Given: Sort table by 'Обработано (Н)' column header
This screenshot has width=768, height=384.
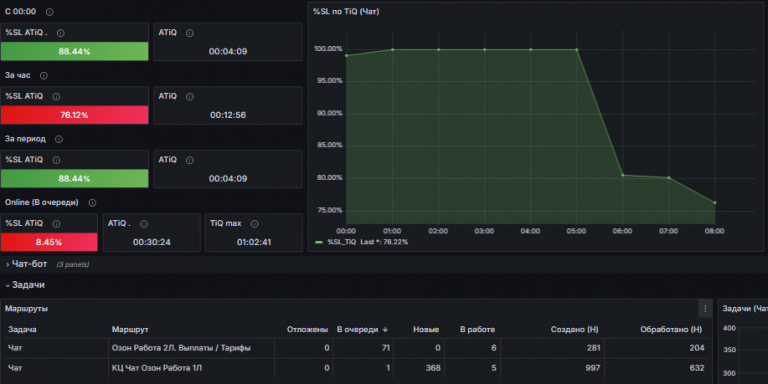Looking at the screenshot, I should click(x=671, y=330).
